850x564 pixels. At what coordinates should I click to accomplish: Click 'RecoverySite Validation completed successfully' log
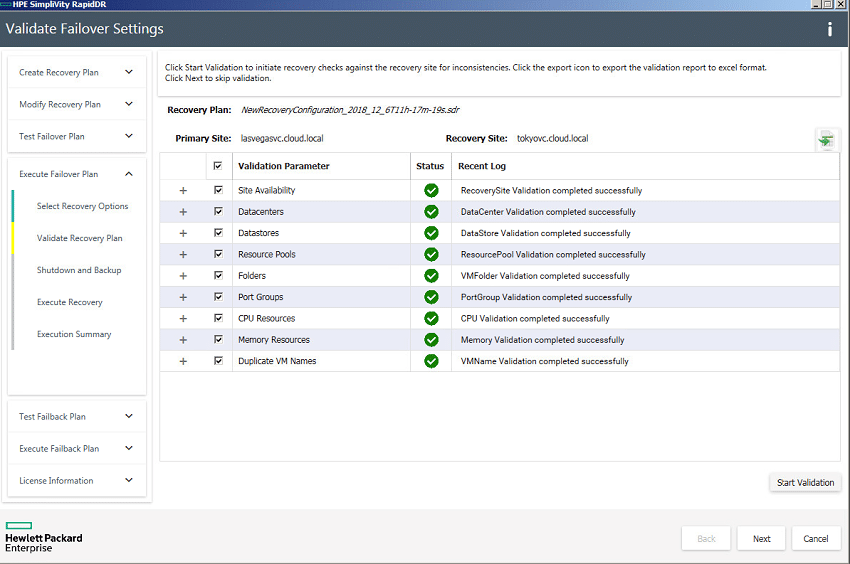tap(551, 190)
